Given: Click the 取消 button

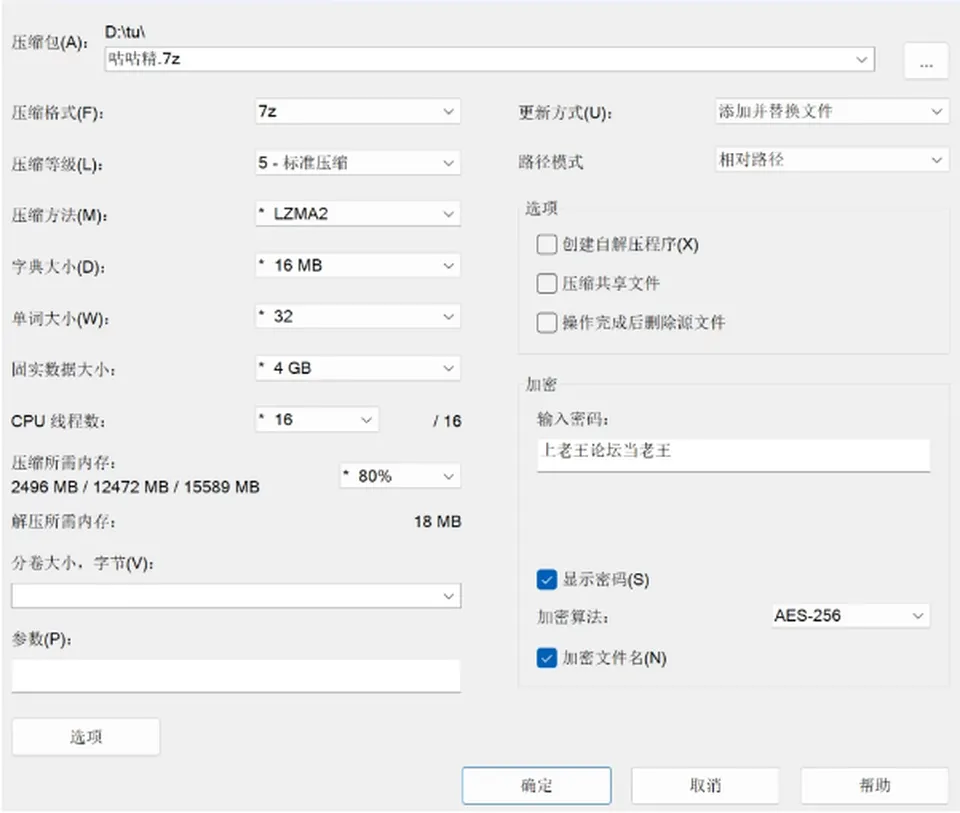Looking at the screenshot, I should pyautogui.click(x=705, y=785).
